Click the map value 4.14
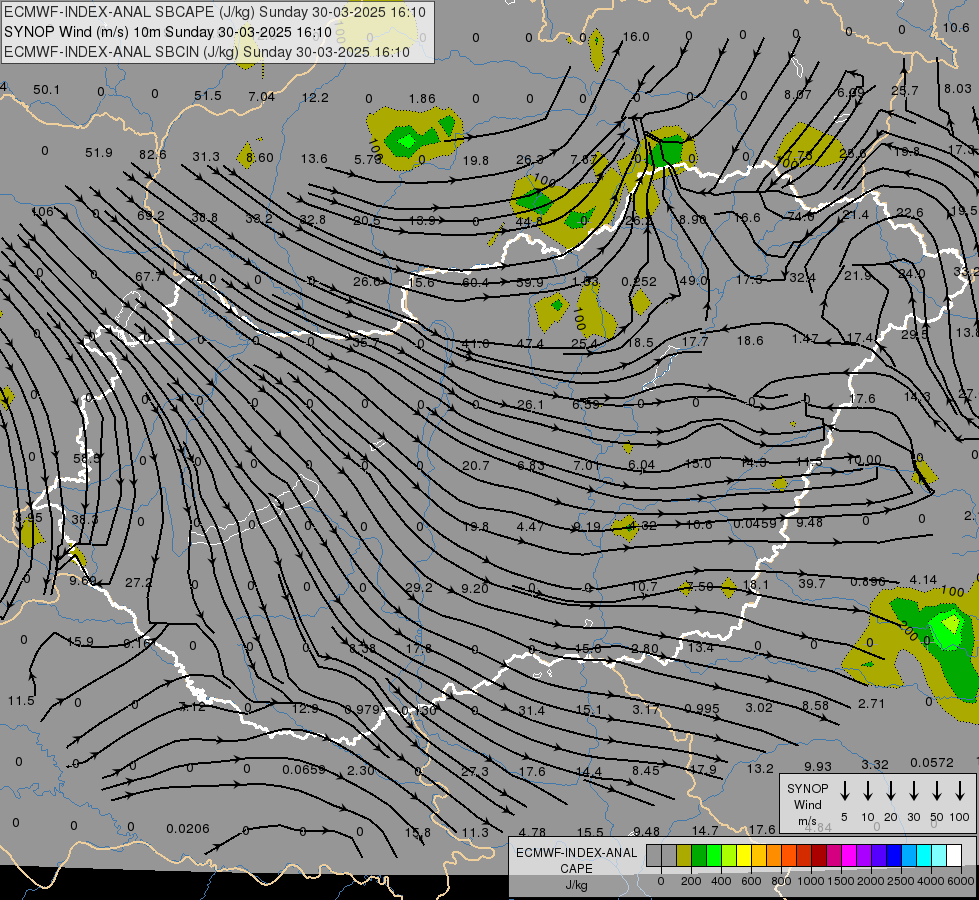This screenshot has height=900, width=979. [923, 580]
